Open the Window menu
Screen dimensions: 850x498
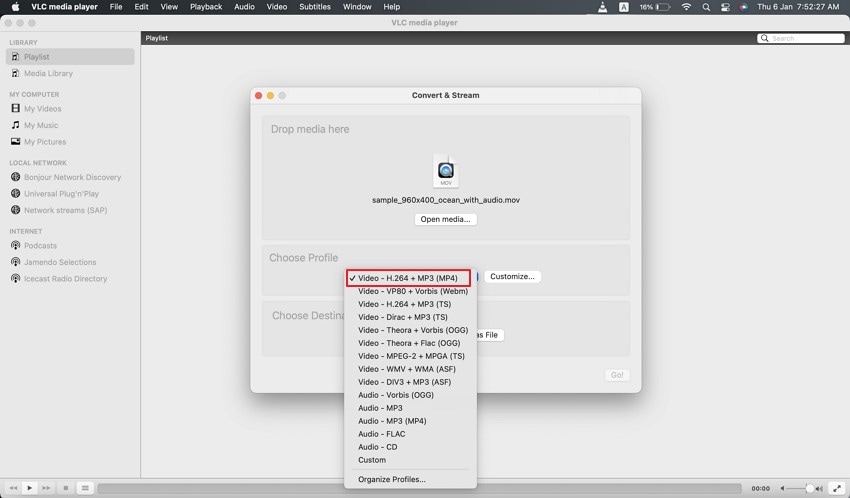357,7
